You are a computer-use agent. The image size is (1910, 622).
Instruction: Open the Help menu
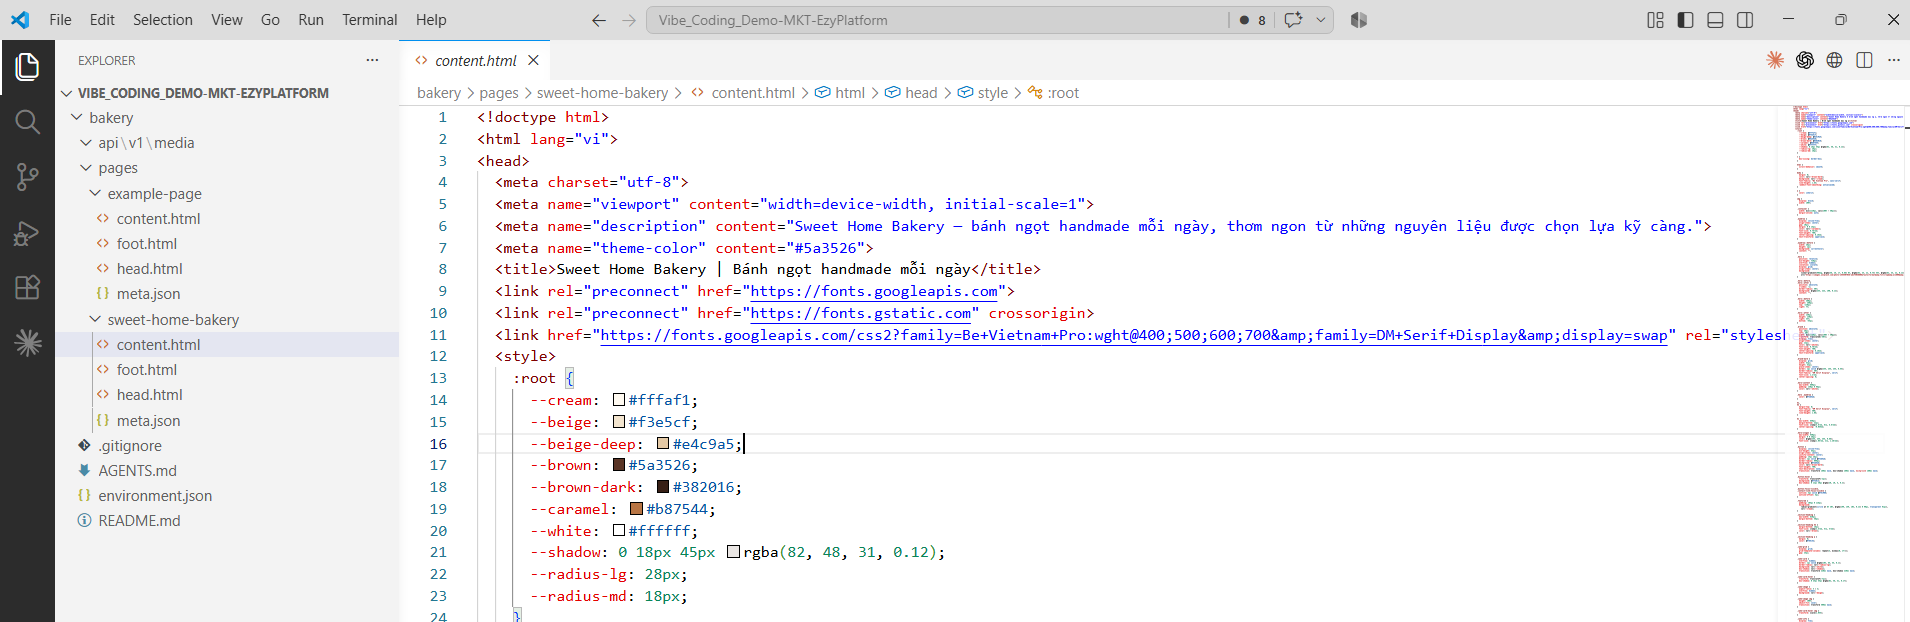pos(431,20)
